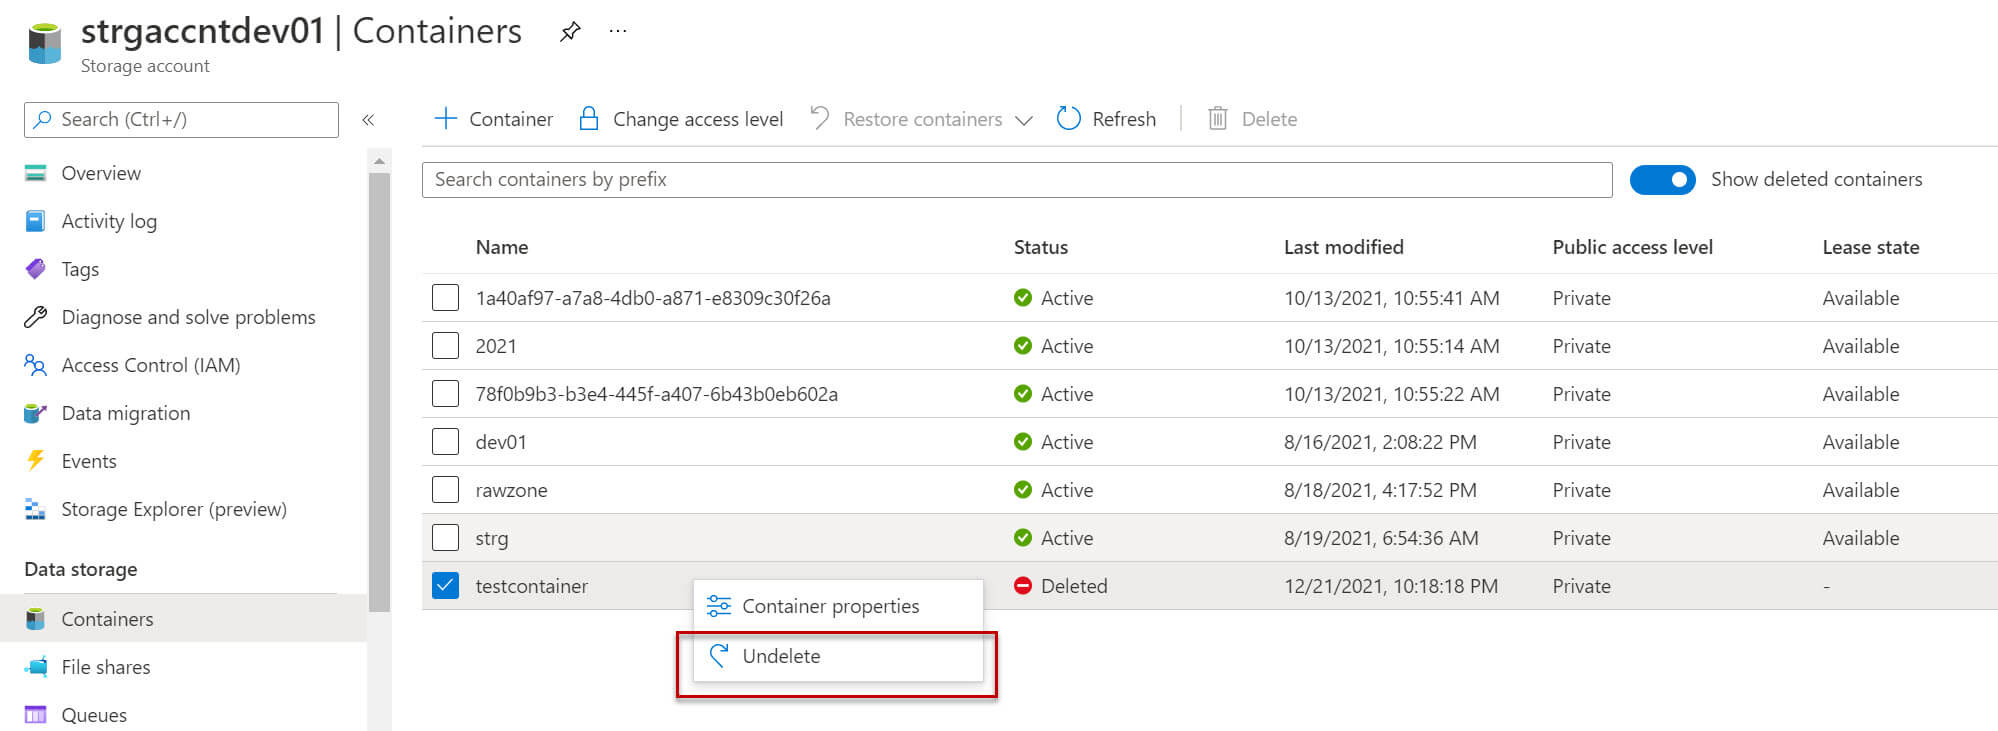Open Events from the sidebar
This screenshot has width=1998, height=731.
pos(88,461)
